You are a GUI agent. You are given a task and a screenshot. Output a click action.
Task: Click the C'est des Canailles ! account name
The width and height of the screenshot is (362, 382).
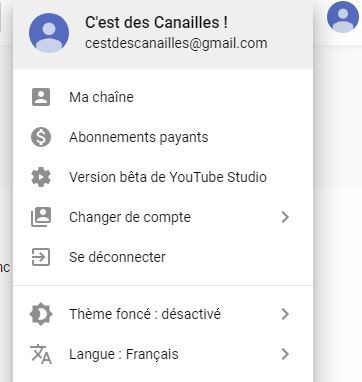tap(156, 23)
